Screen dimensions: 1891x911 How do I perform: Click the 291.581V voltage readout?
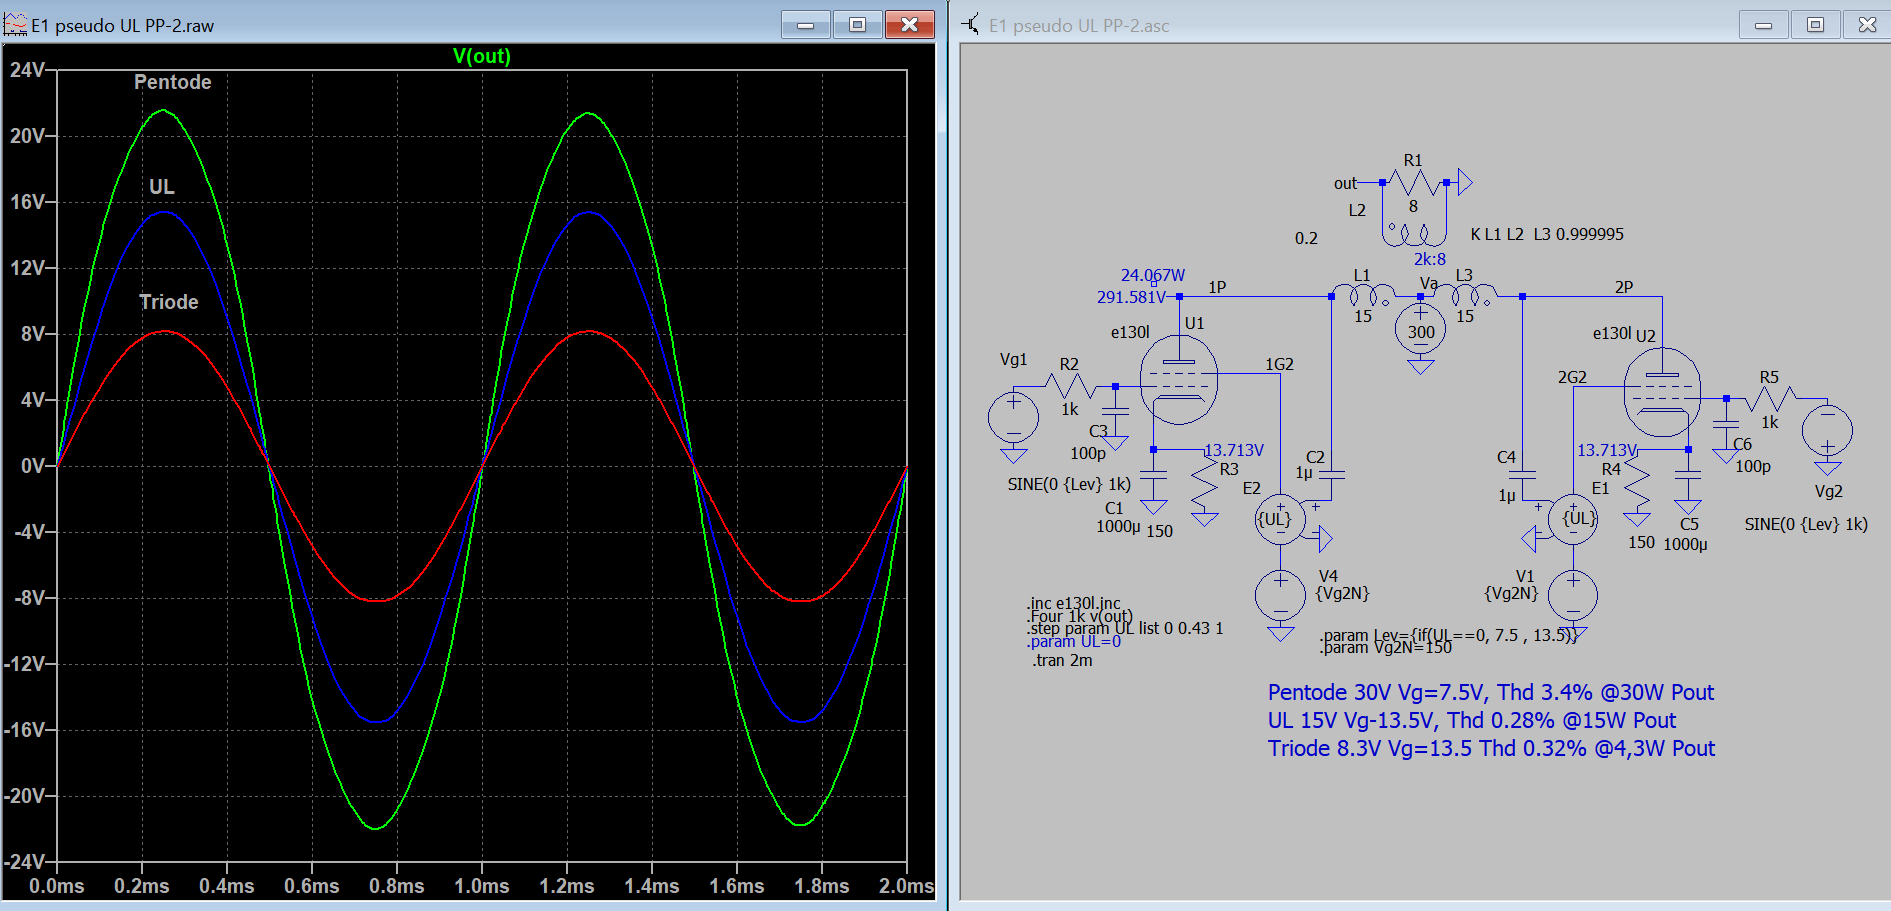(1131, 297)
